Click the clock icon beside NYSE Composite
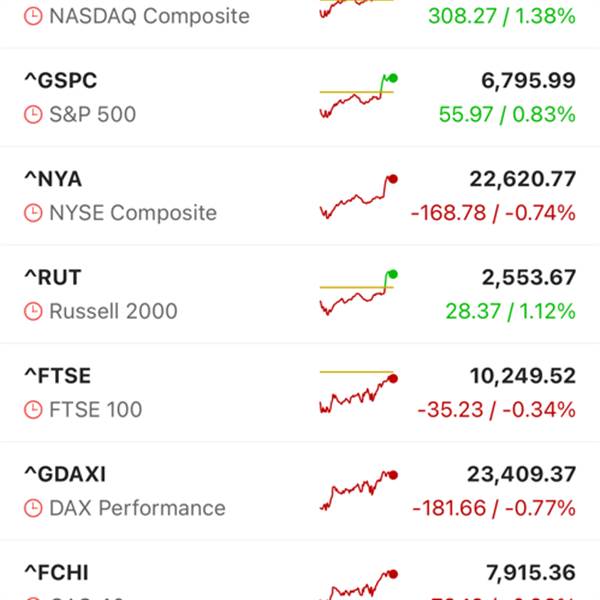 34,213
